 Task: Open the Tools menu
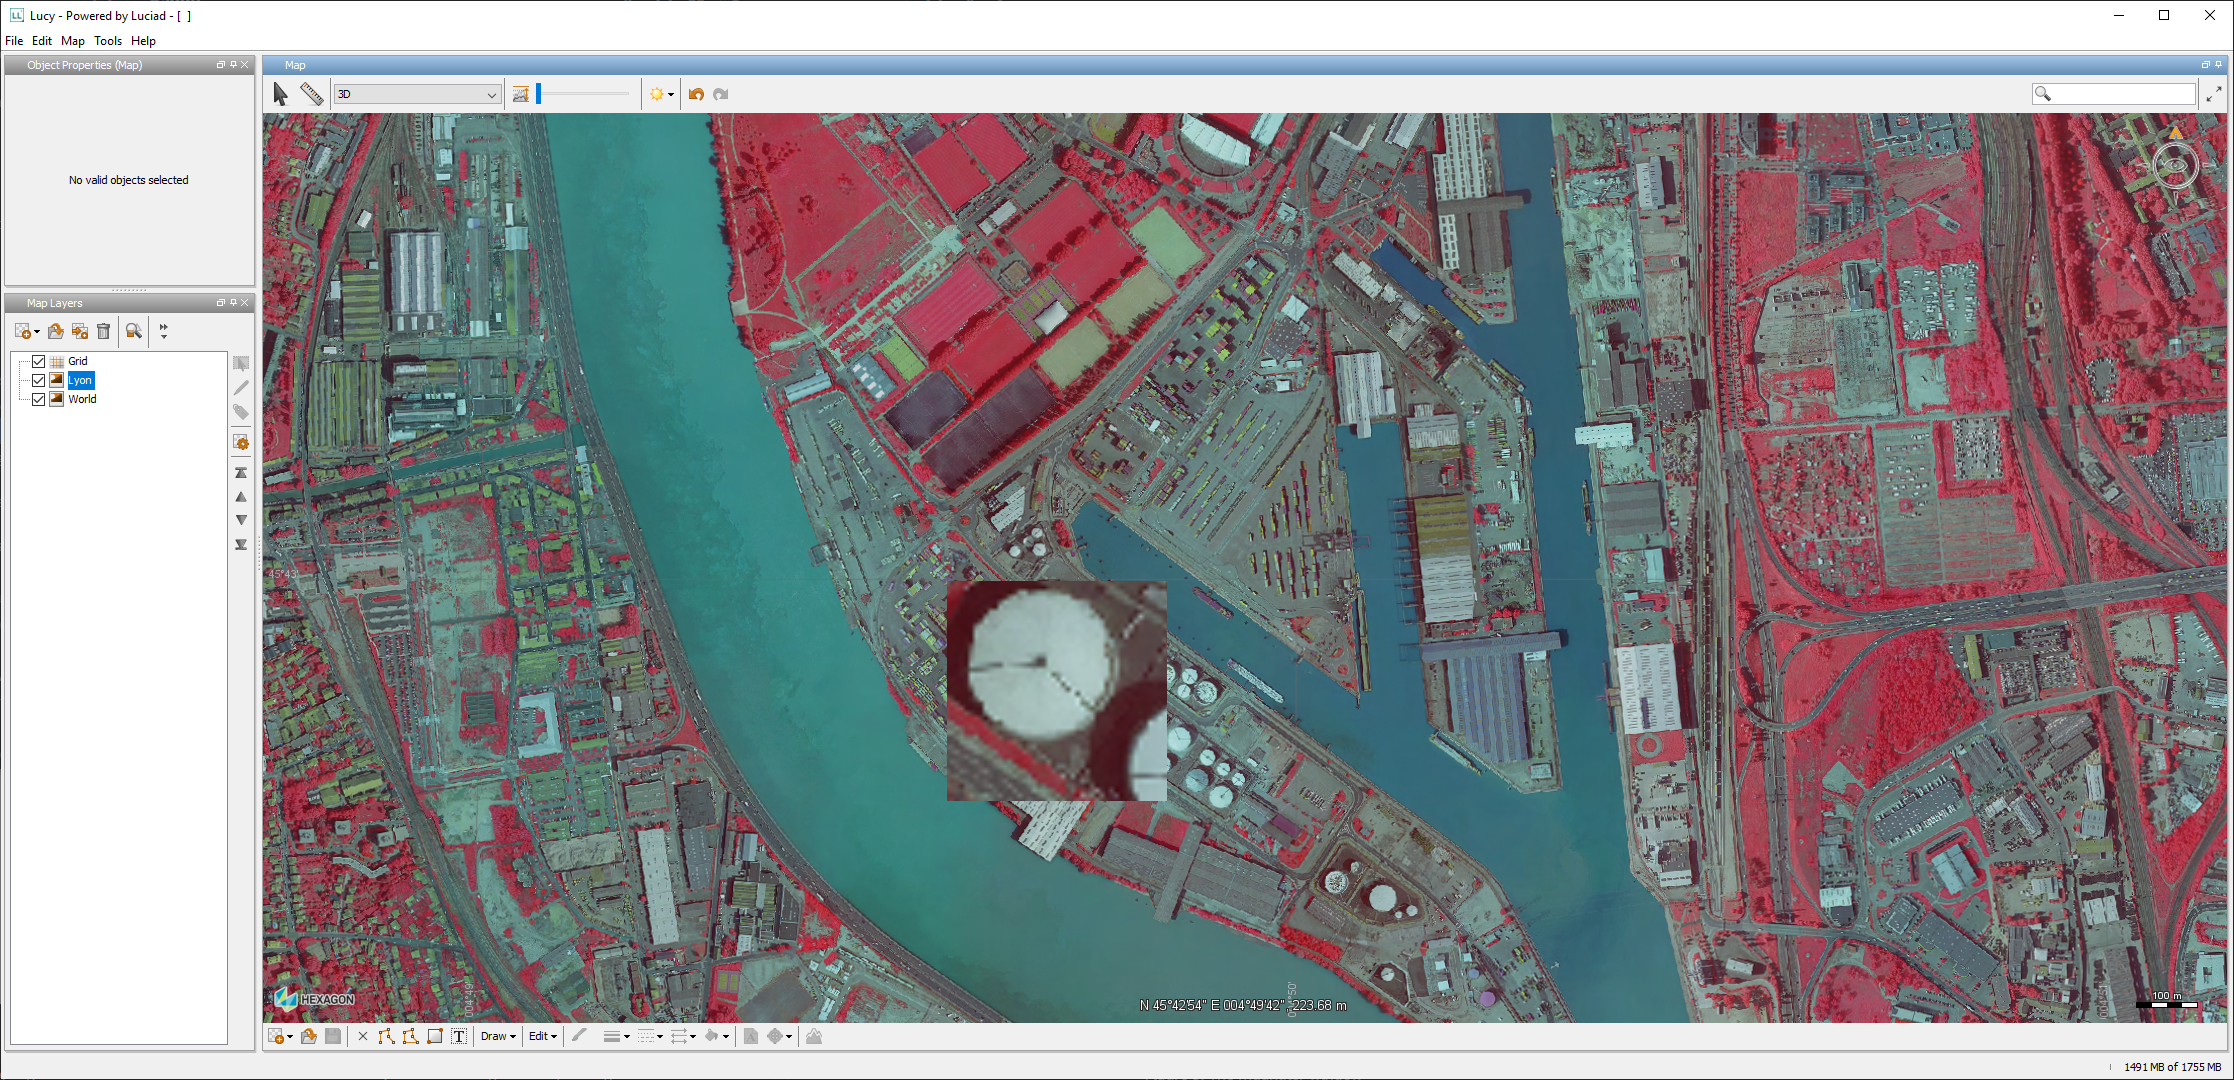[108, 41]
